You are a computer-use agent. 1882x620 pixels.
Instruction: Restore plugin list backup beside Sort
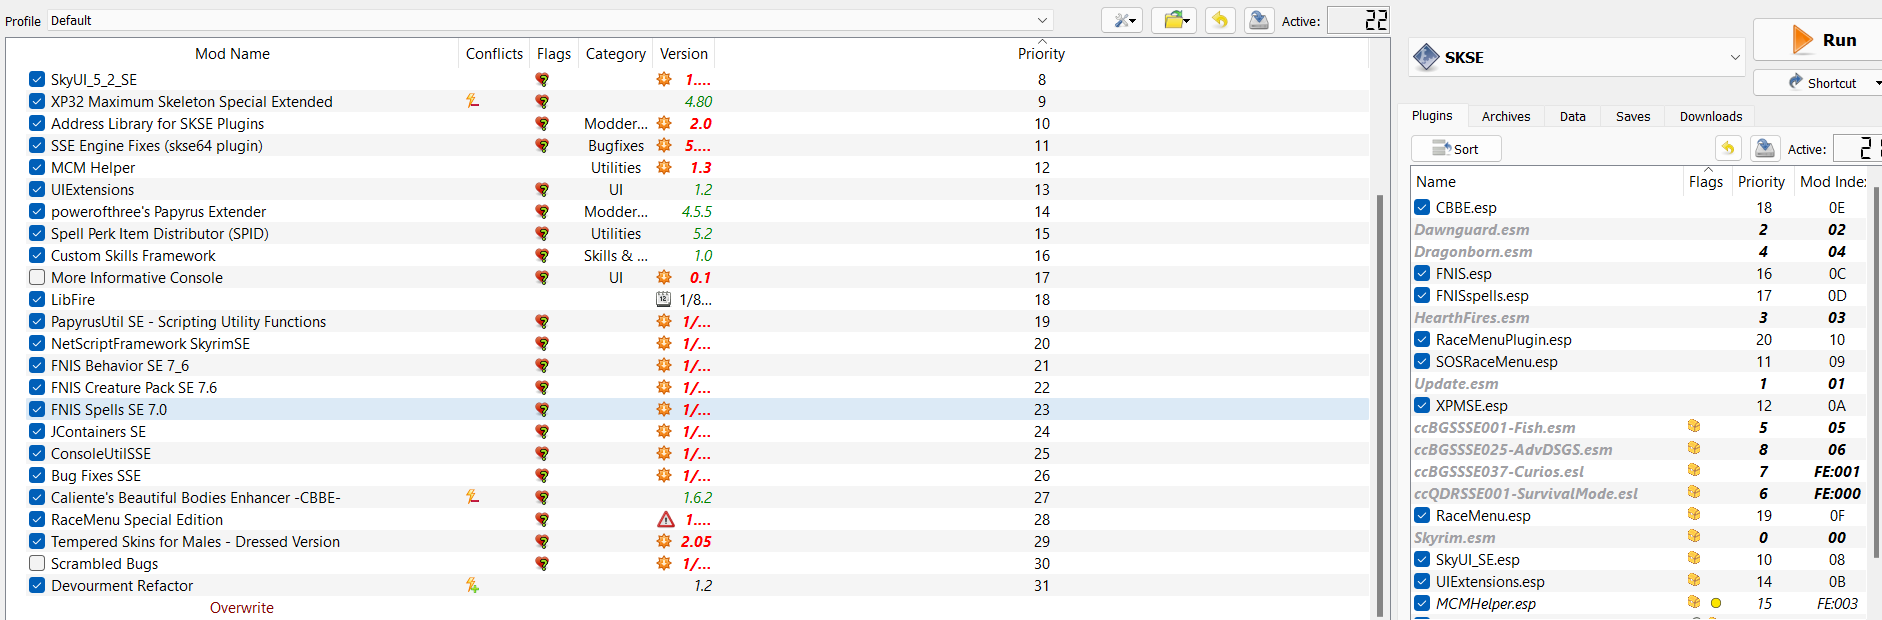point(1728,148)
